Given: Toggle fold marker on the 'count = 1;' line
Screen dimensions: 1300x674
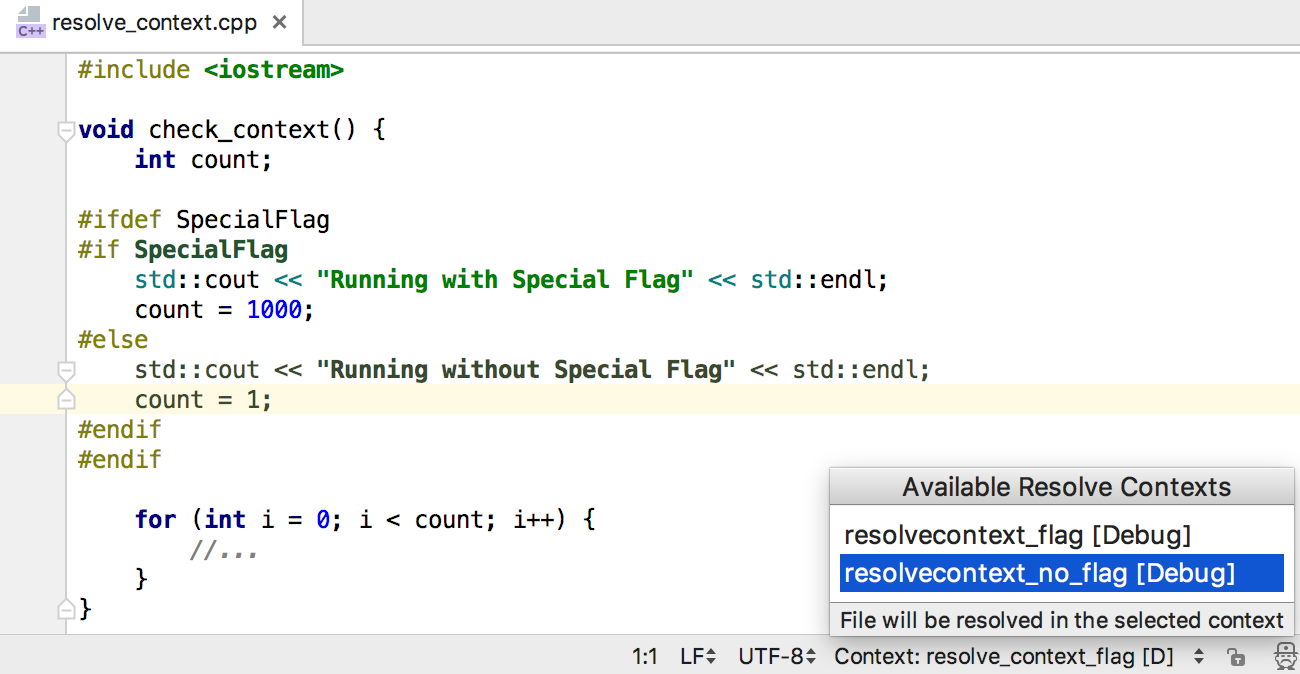Looking at the screenshot, I should 66,400.
